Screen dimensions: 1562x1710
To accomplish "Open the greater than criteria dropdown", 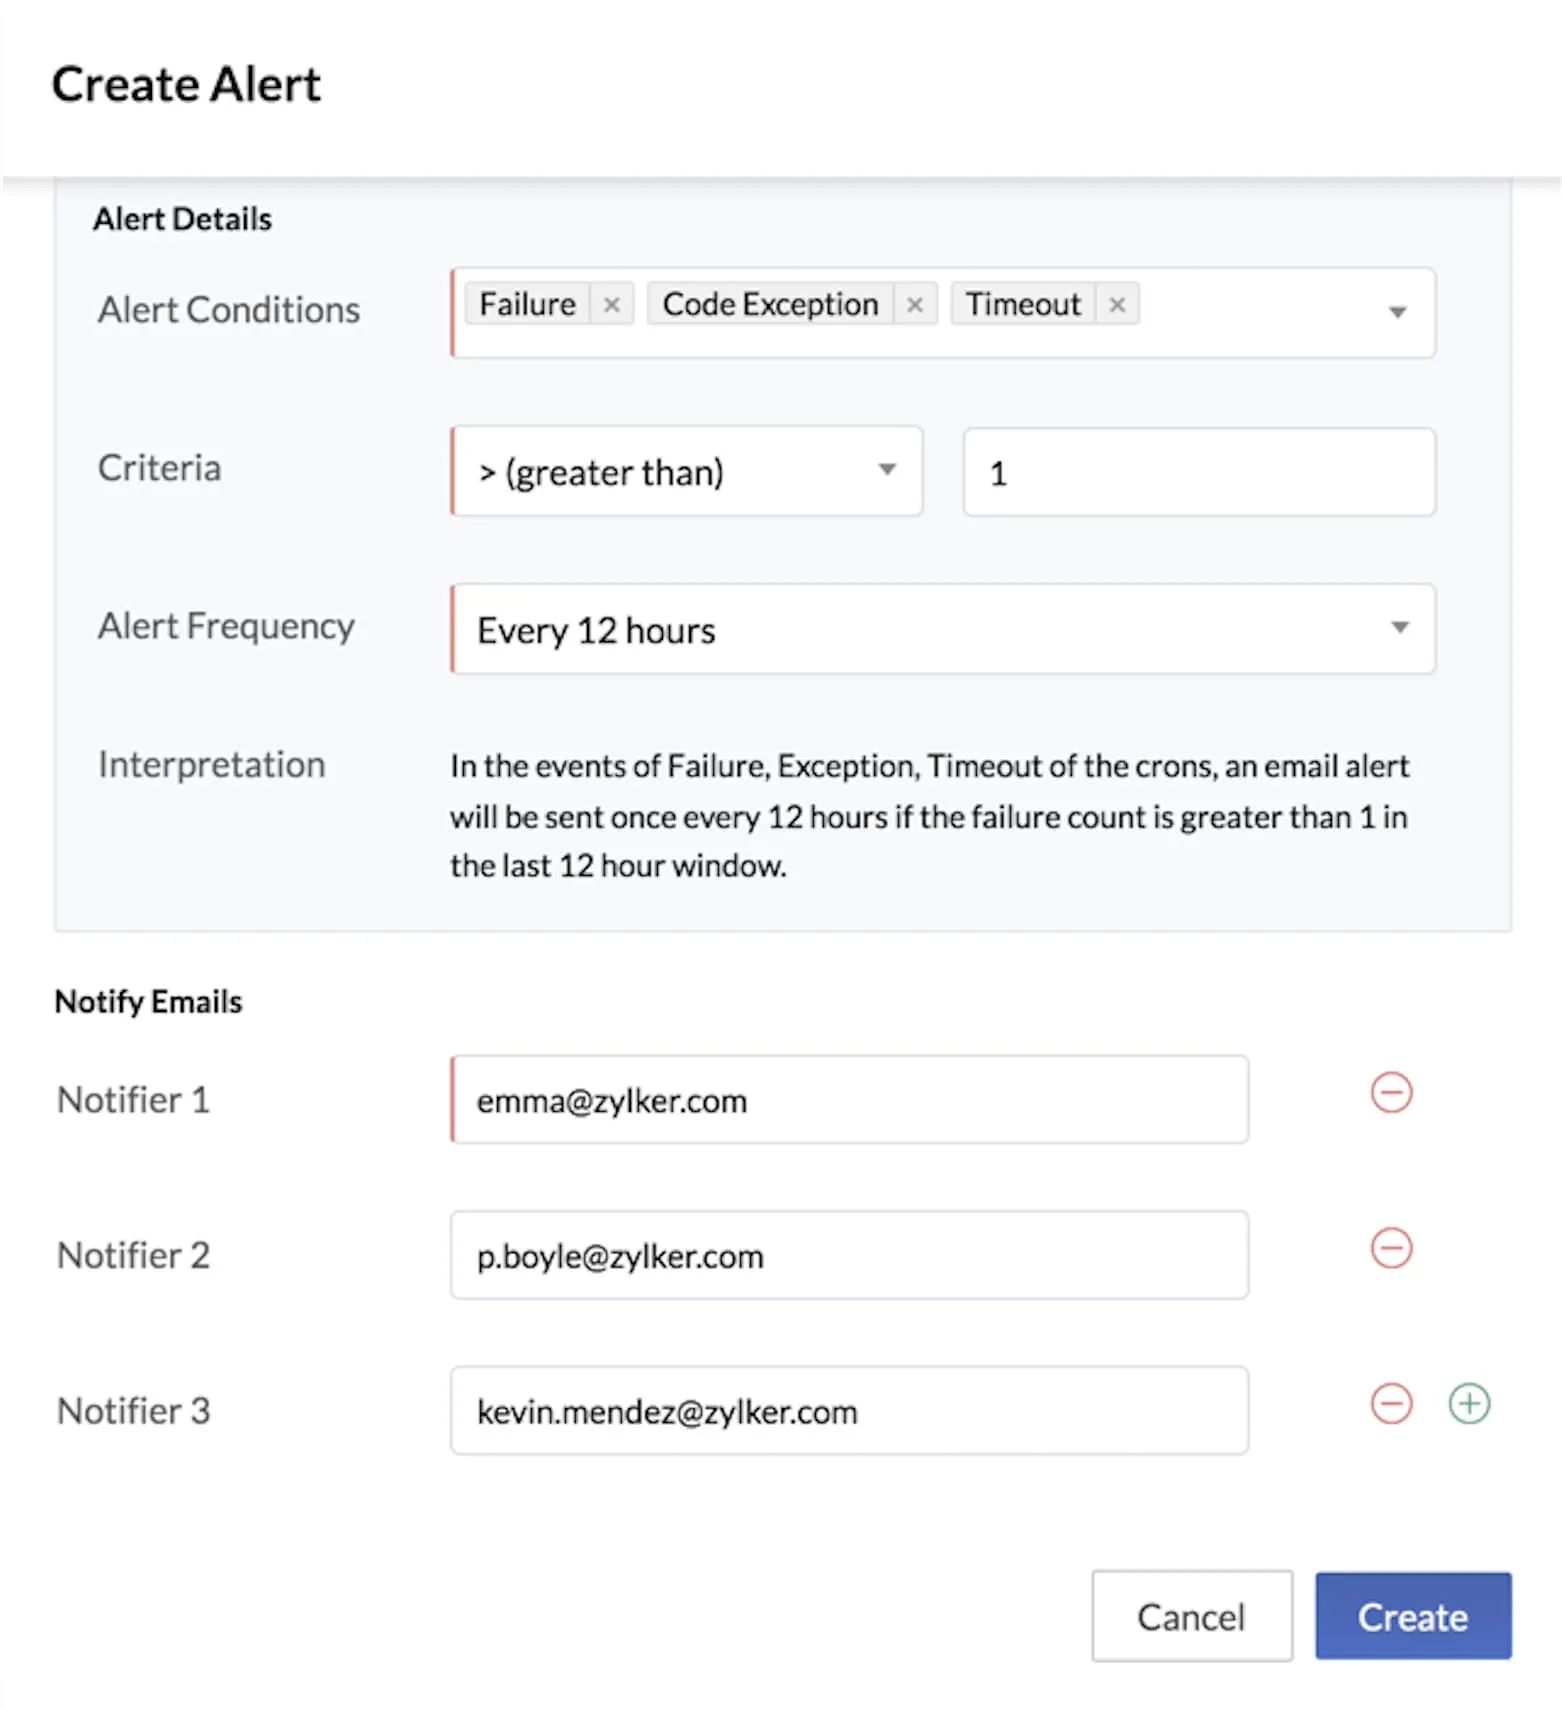I will (x=687, y=471).
